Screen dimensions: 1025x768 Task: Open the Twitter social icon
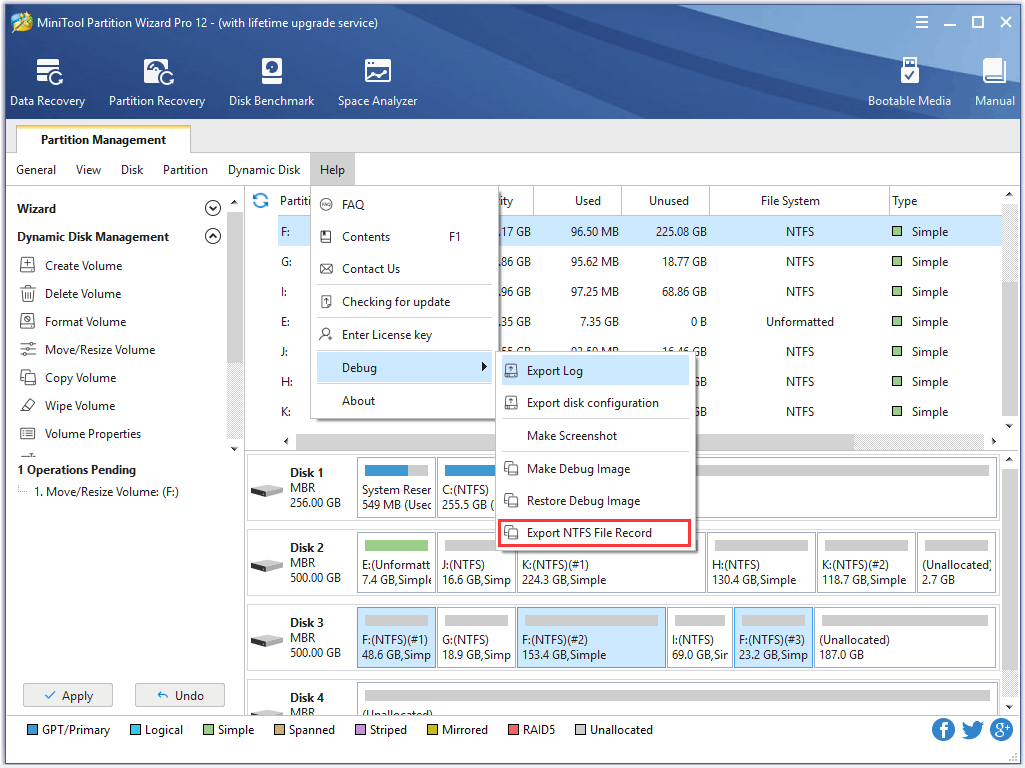972,730
